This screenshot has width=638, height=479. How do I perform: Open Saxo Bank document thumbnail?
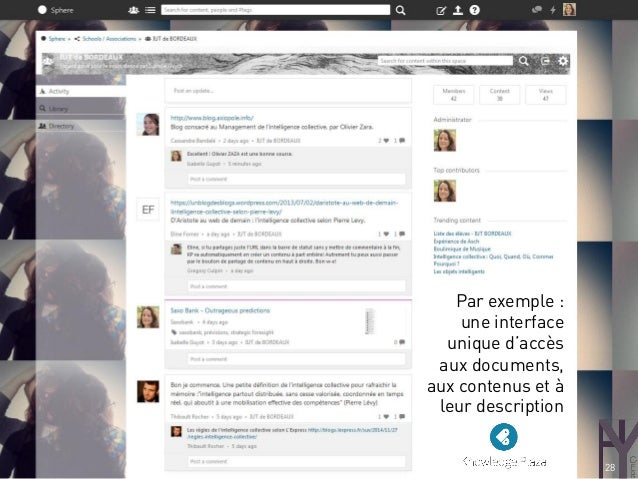pos(369,322)
